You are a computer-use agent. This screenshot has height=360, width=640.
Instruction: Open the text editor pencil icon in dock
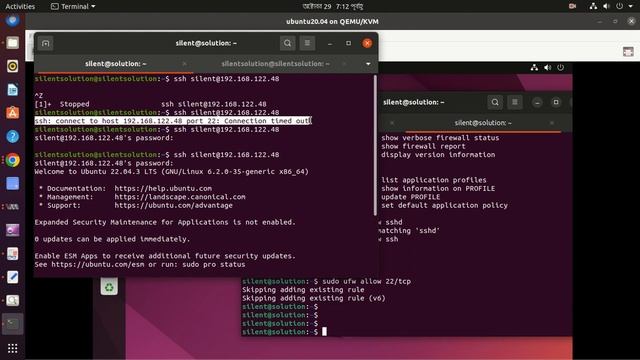point(12,277)
